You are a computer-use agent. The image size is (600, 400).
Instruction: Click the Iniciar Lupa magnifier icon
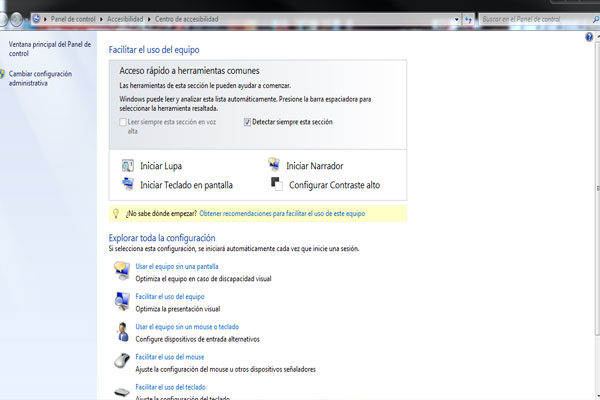(127, 165)
